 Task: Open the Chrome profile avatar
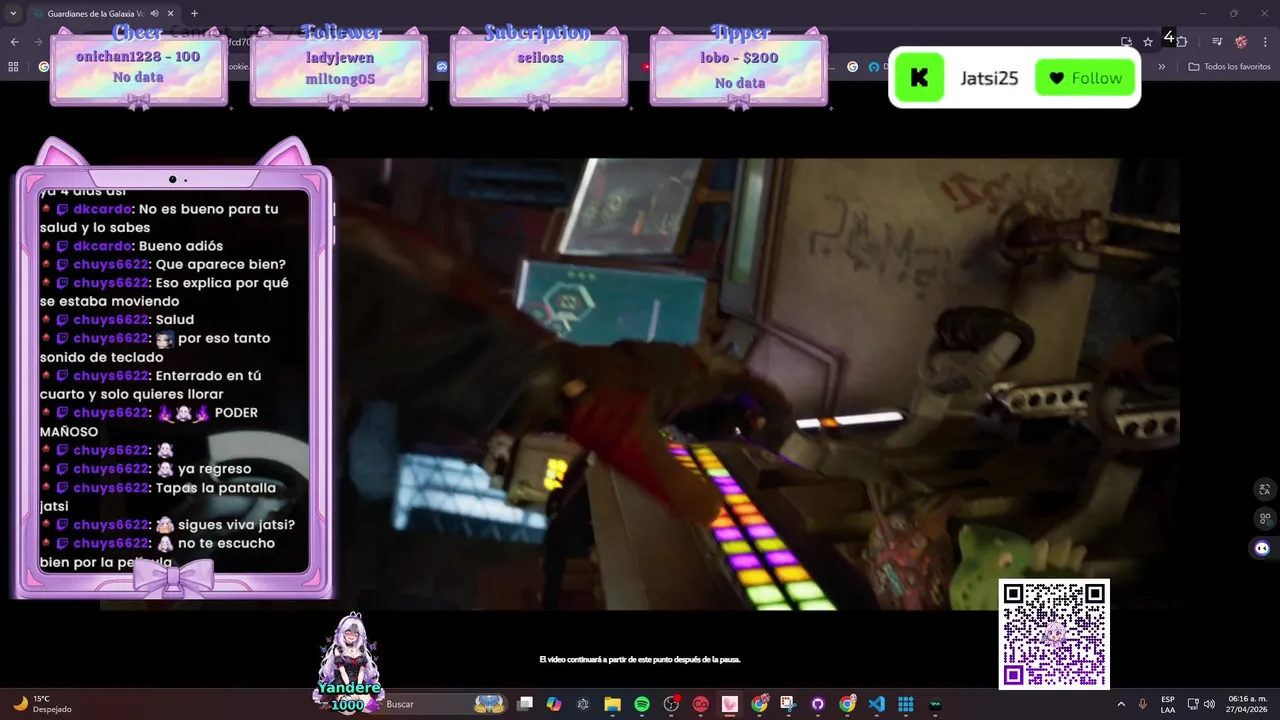click(x=1241, y=42)
